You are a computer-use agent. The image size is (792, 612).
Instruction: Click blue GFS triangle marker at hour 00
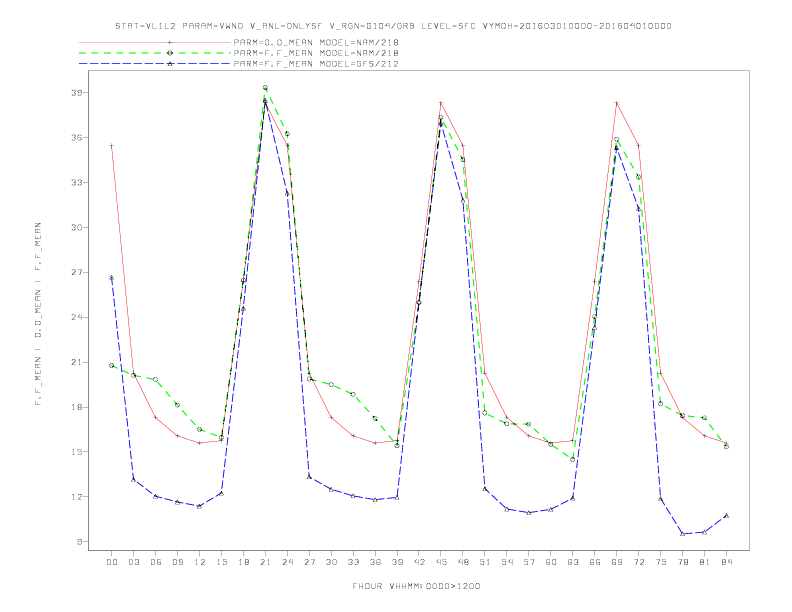coord(112,278)
